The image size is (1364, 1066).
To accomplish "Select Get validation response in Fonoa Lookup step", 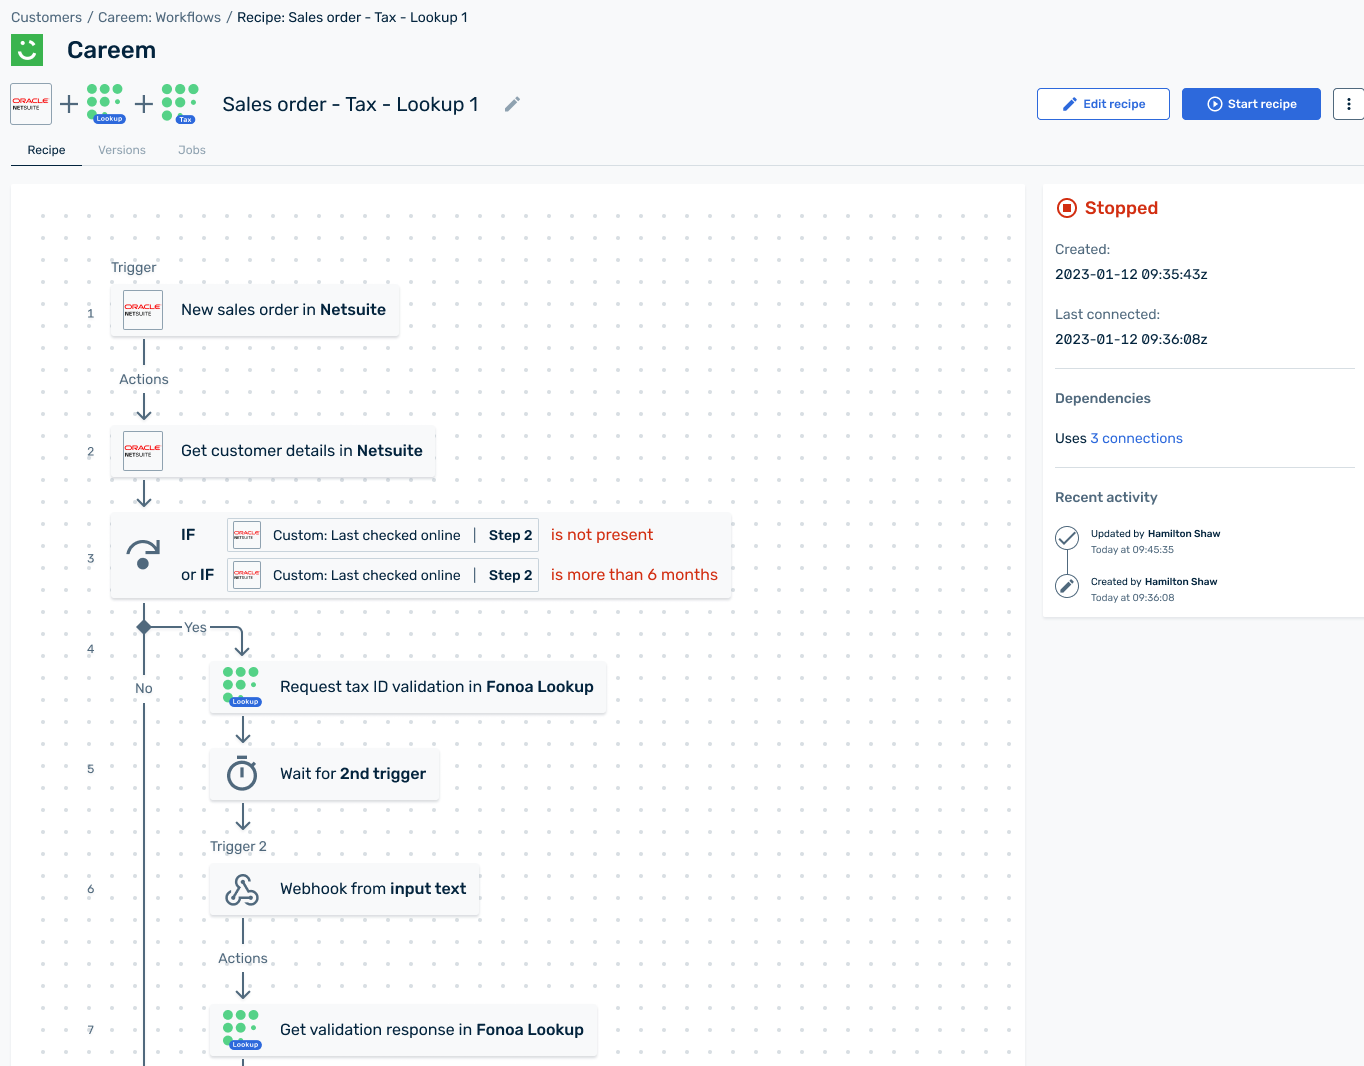I will coord(403,1030).
